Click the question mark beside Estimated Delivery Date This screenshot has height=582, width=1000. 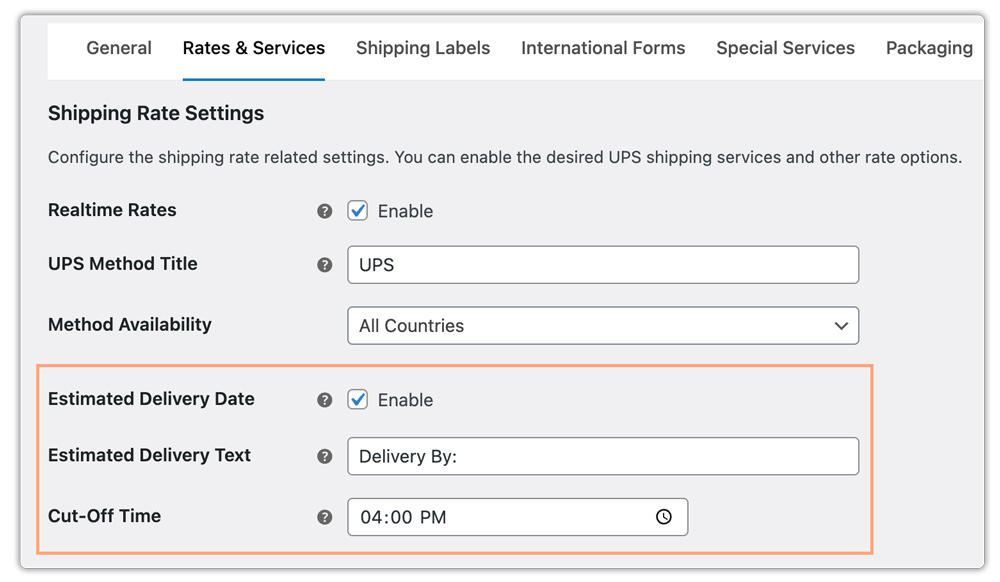click(324, 399)
